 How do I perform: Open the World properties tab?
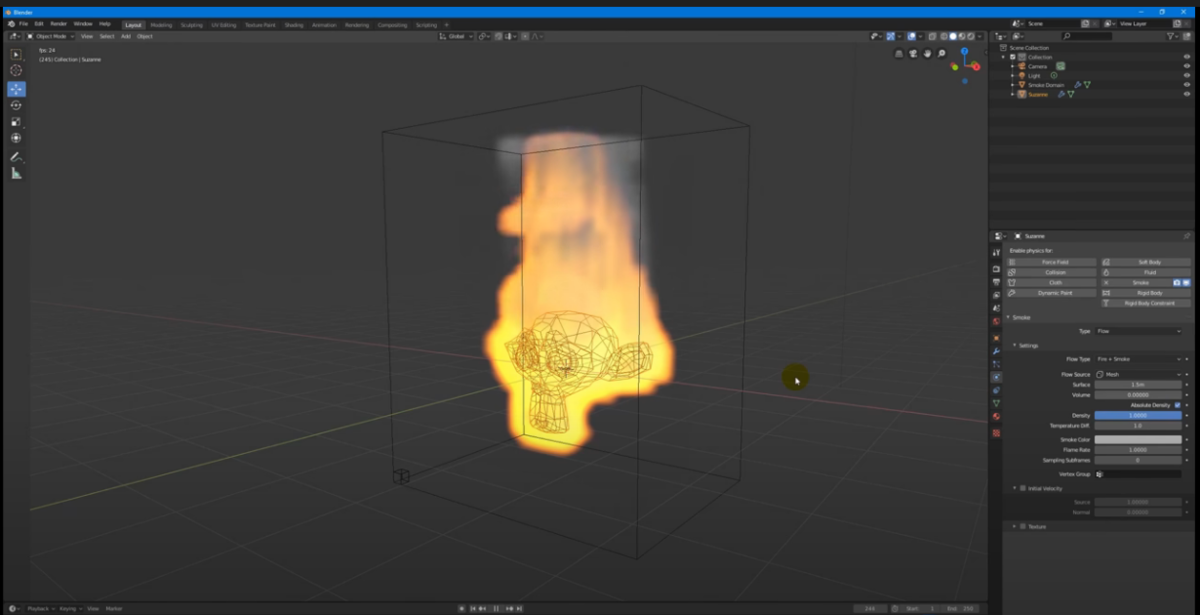tap(996, 322)
